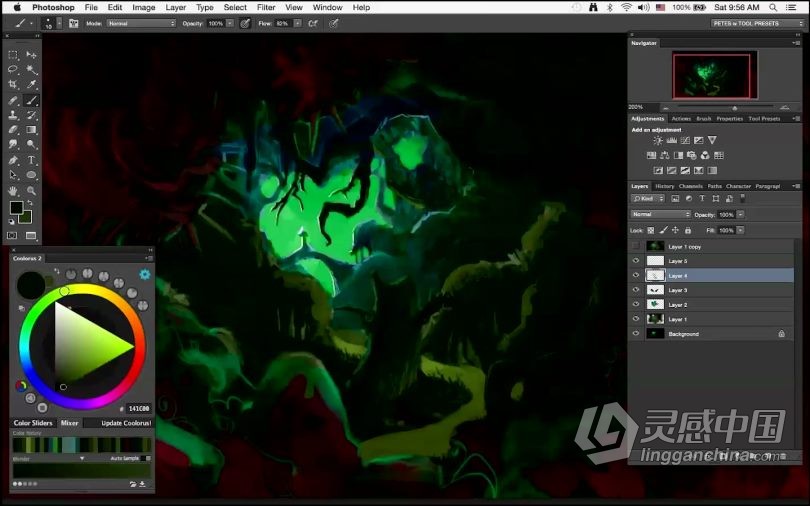
Task: Hide the Background layer
Action: [x=636, y=334]
